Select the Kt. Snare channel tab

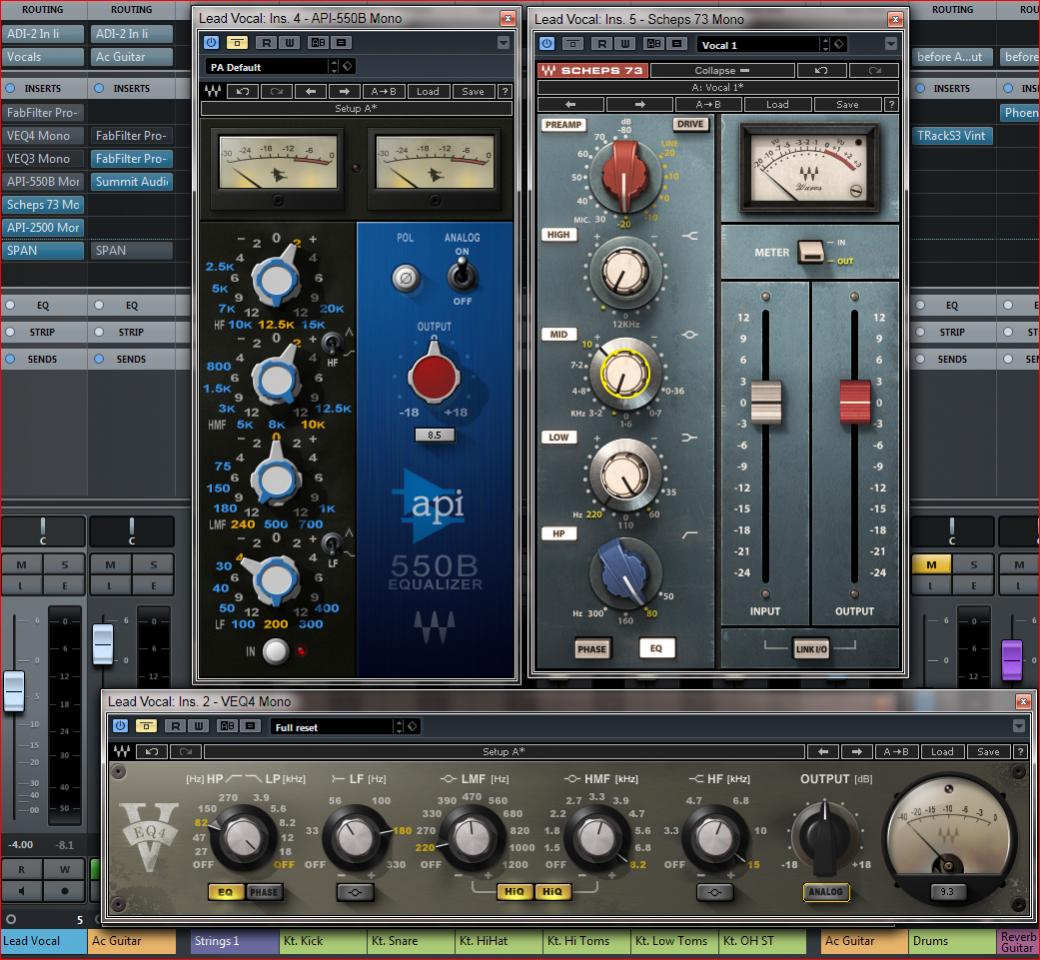click(x=411, y=941)
